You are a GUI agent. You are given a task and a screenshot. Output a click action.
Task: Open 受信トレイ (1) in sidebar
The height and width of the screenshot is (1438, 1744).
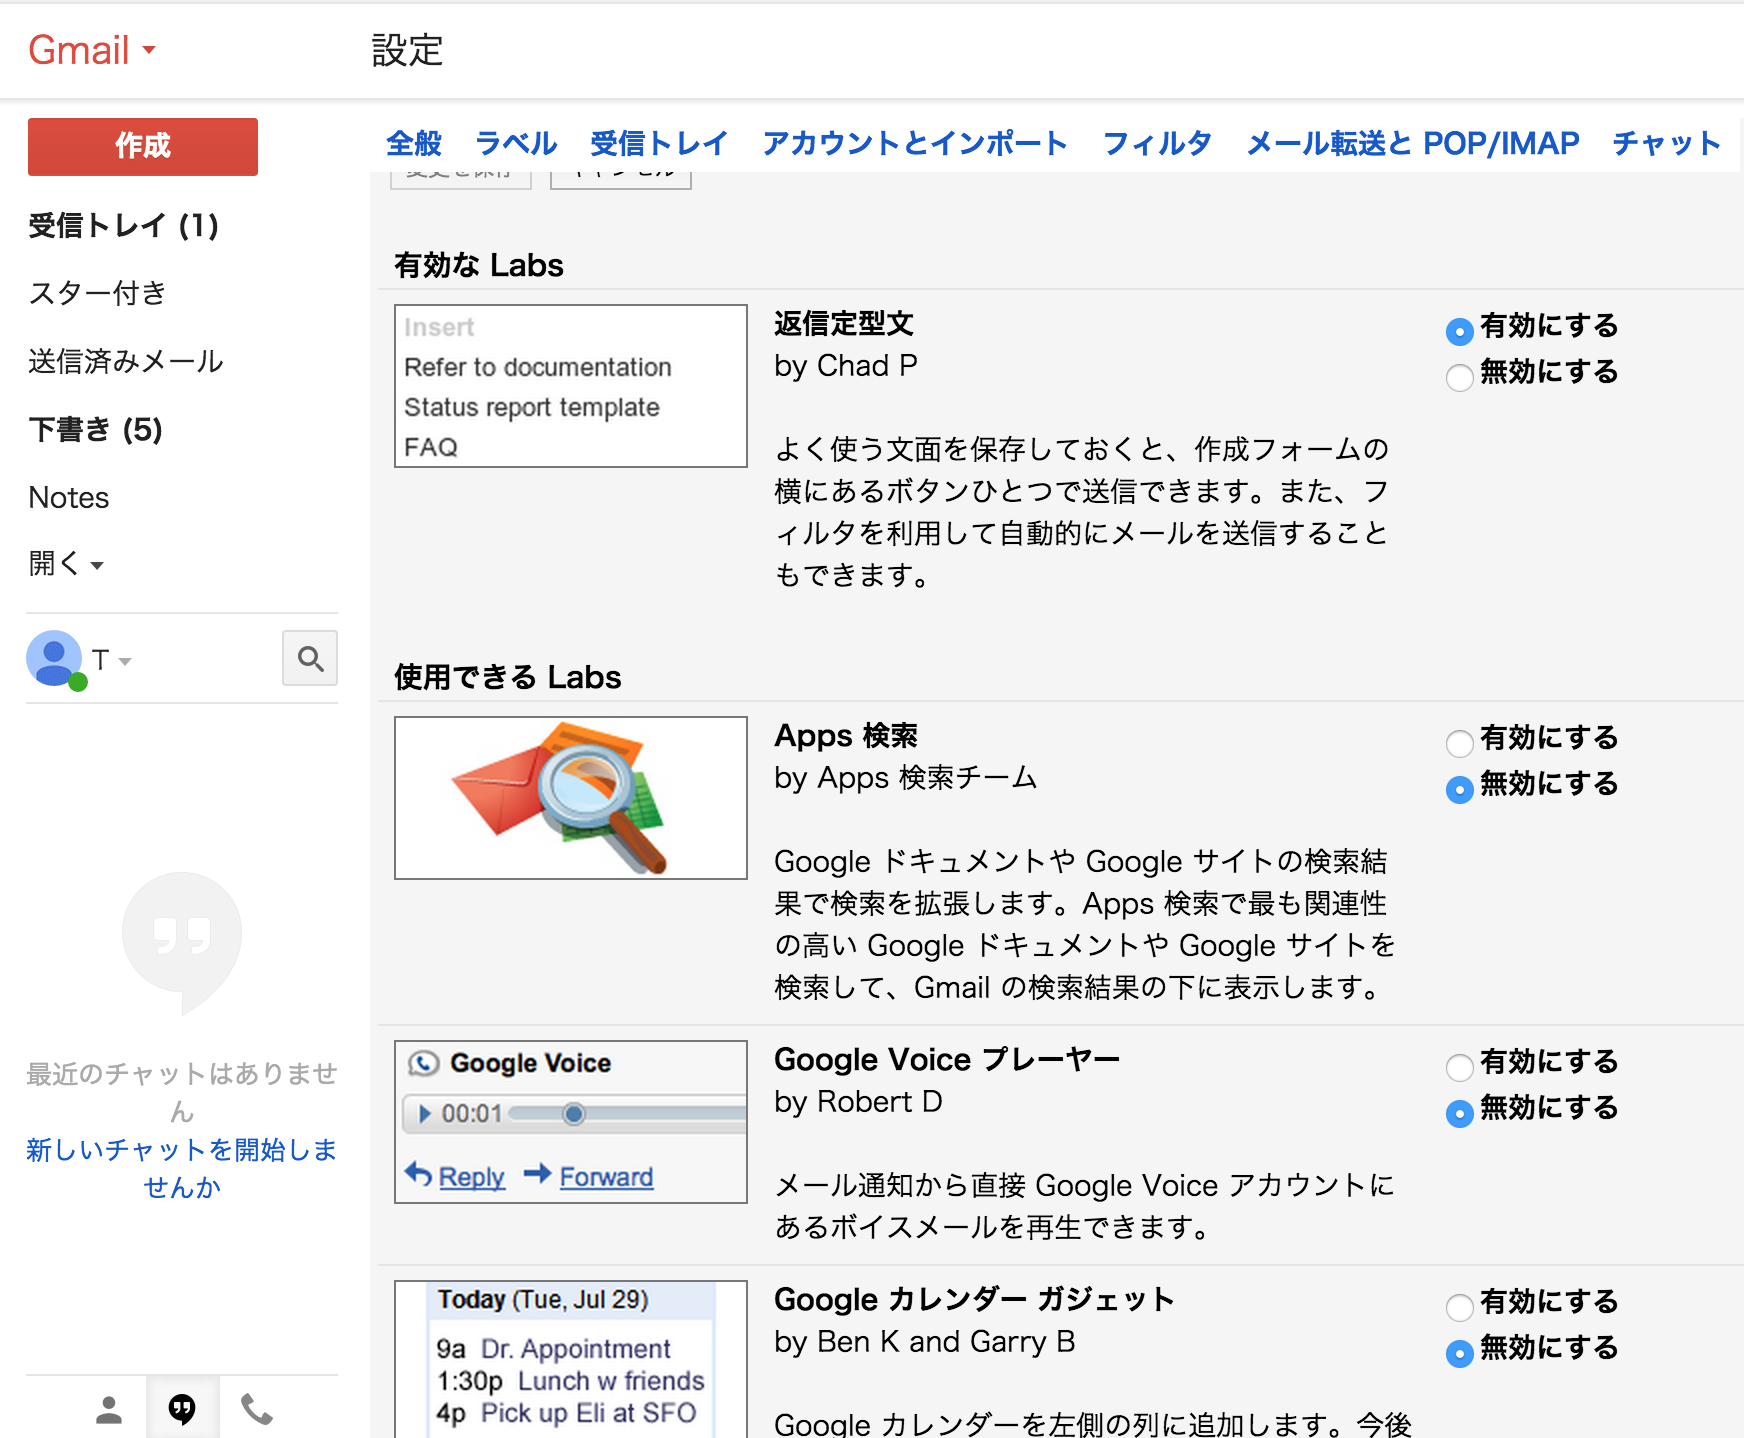coord(123,225)
